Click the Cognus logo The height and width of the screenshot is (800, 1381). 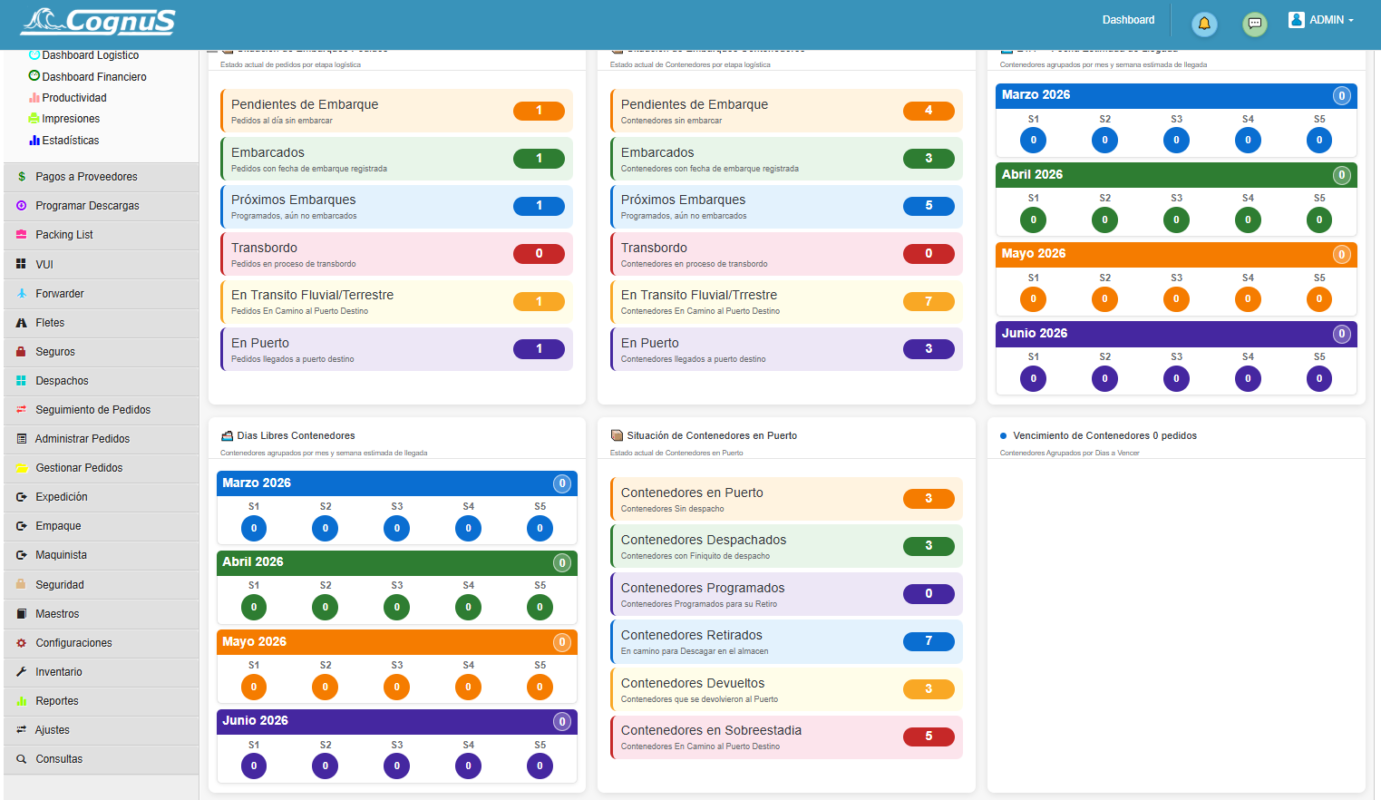coord(98,22)
